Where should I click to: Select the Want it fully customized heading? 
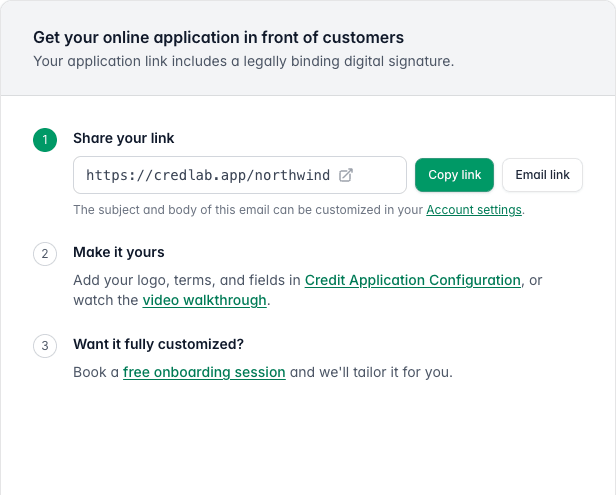158,344
